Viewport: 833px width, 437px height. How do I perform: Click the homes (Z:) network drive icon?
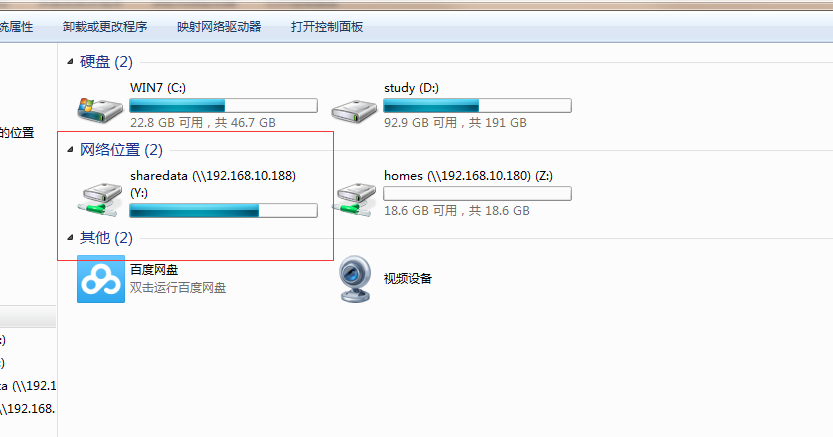point(354,199)
